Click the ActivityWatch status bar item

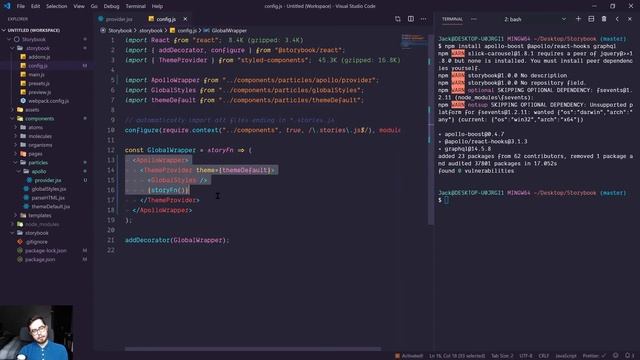409,356
